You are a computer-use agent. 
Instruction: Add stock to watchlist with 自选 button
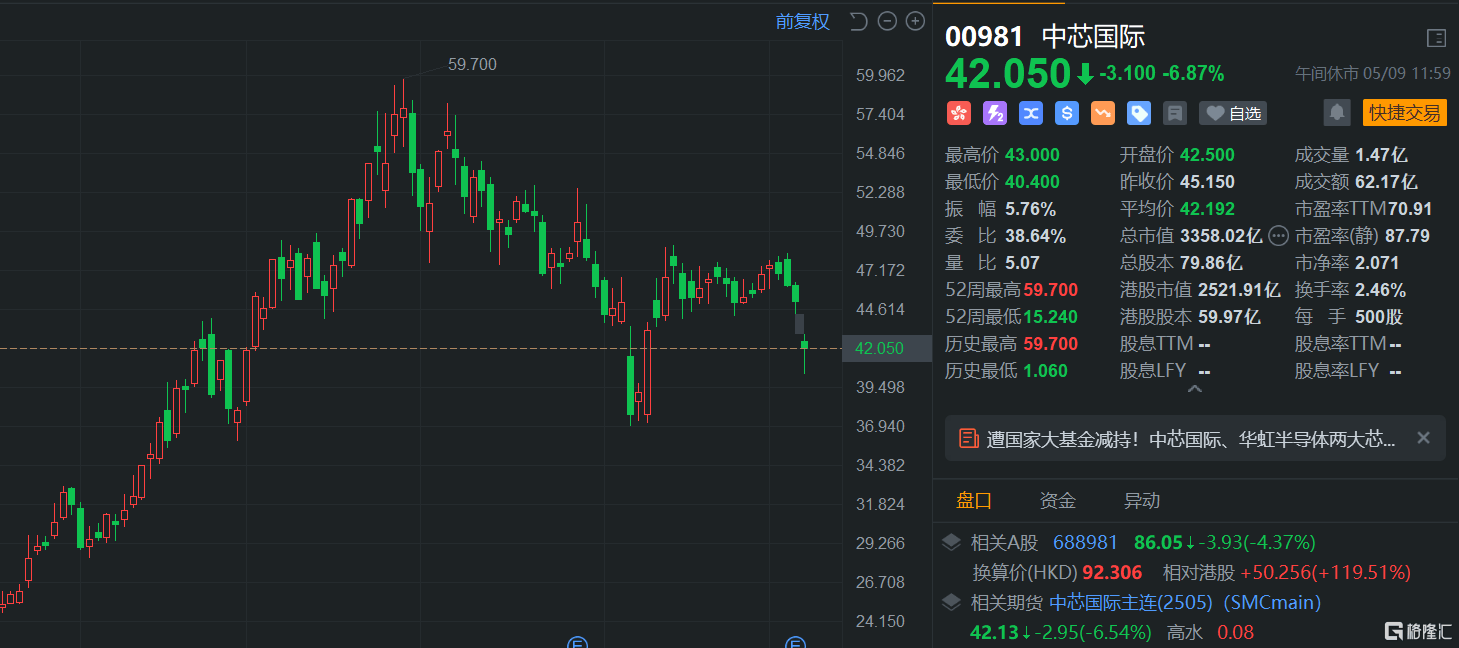1233,113
